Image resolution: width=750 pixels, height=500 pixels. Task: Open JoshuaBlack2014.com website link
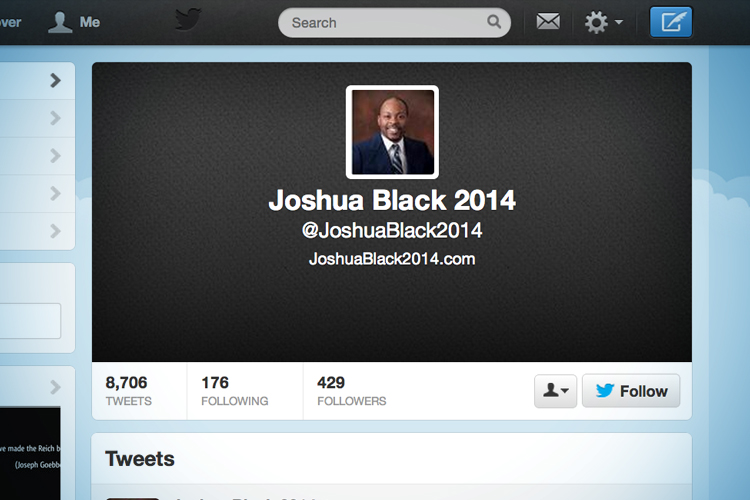[392, 259]
